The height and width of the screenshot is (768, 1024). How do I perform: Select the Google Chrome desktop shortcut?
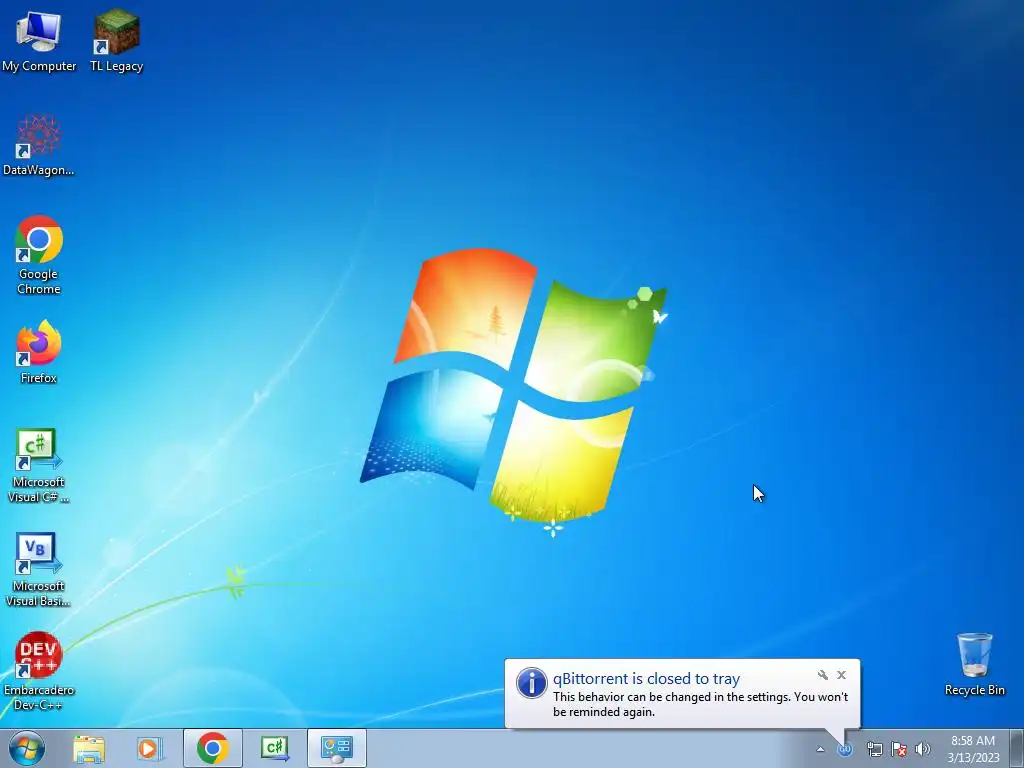pos(39,255)
